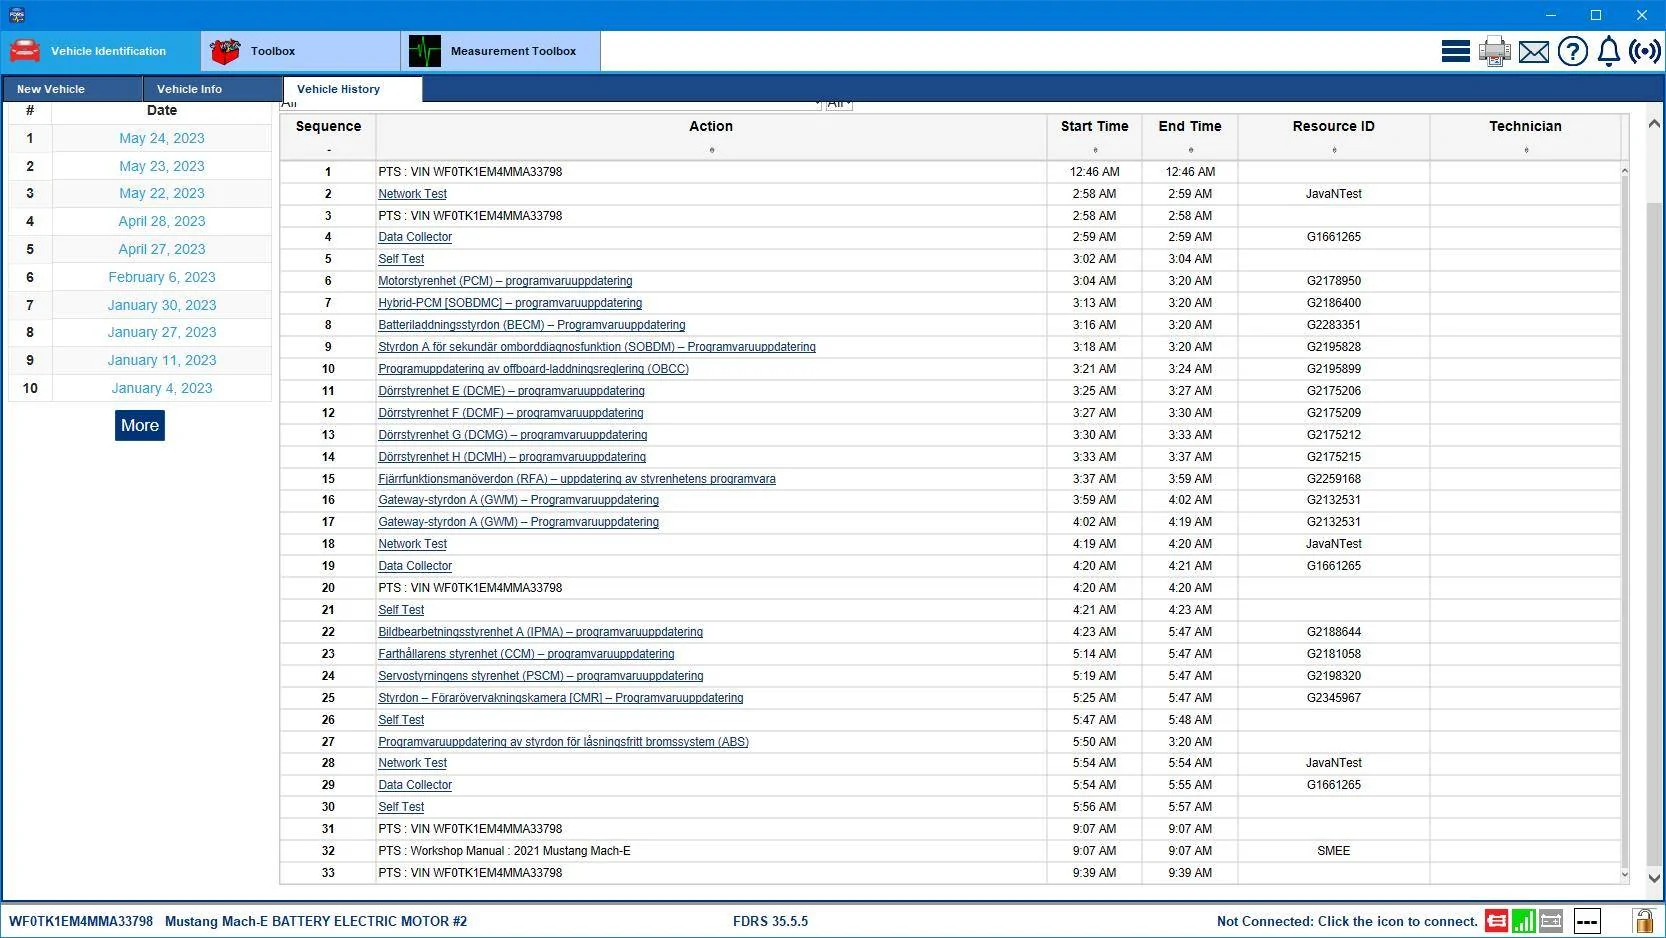Click the red car Vehicle Identification icon
The height and width of the screenshot is (938, 1666).
24,51
